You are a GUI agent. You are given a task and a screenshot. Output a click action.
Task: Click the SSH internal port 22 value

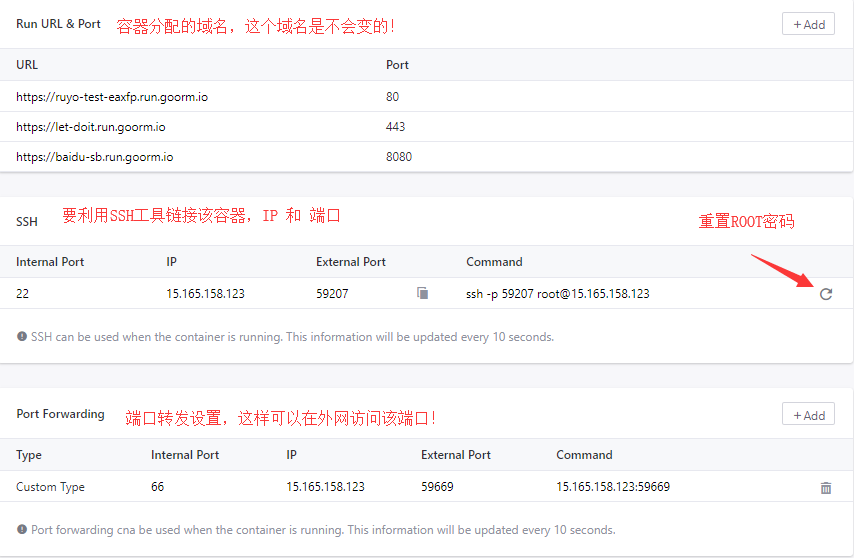(x=22, y=294)
